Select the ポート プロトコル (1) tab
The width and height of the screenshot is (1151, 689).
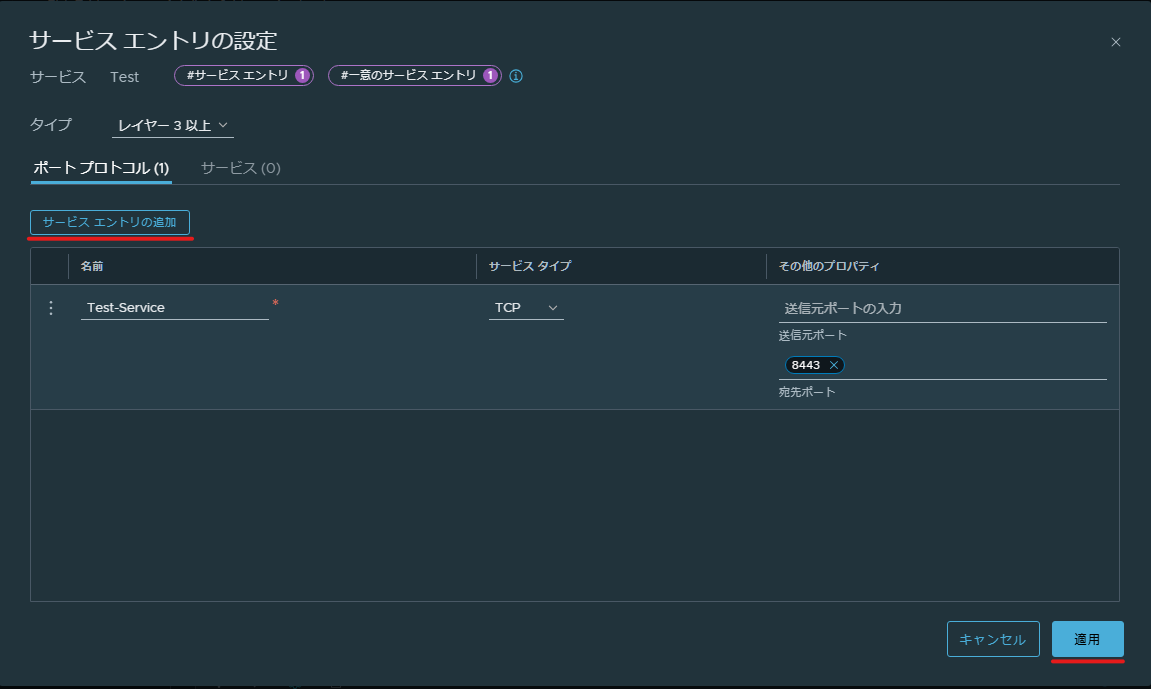click(x=101, y=168)
